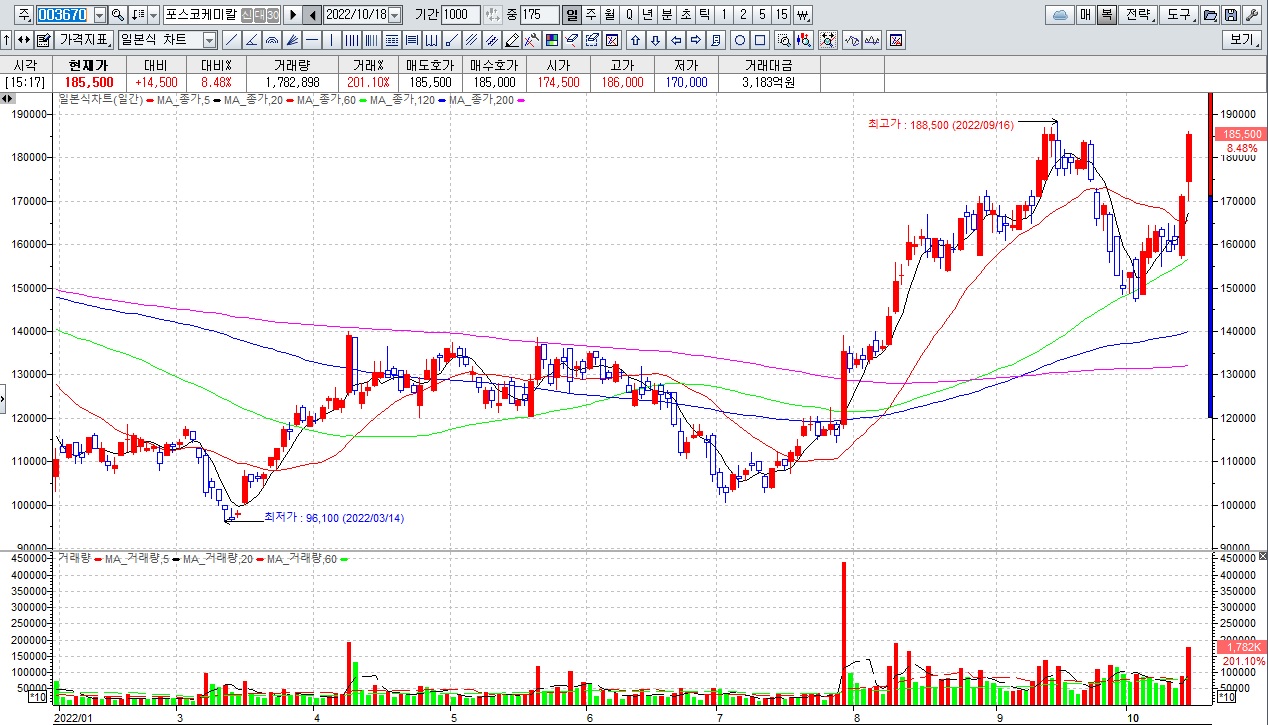Click the 현재가 column header
1268x725 pixels.
(89, 65)
